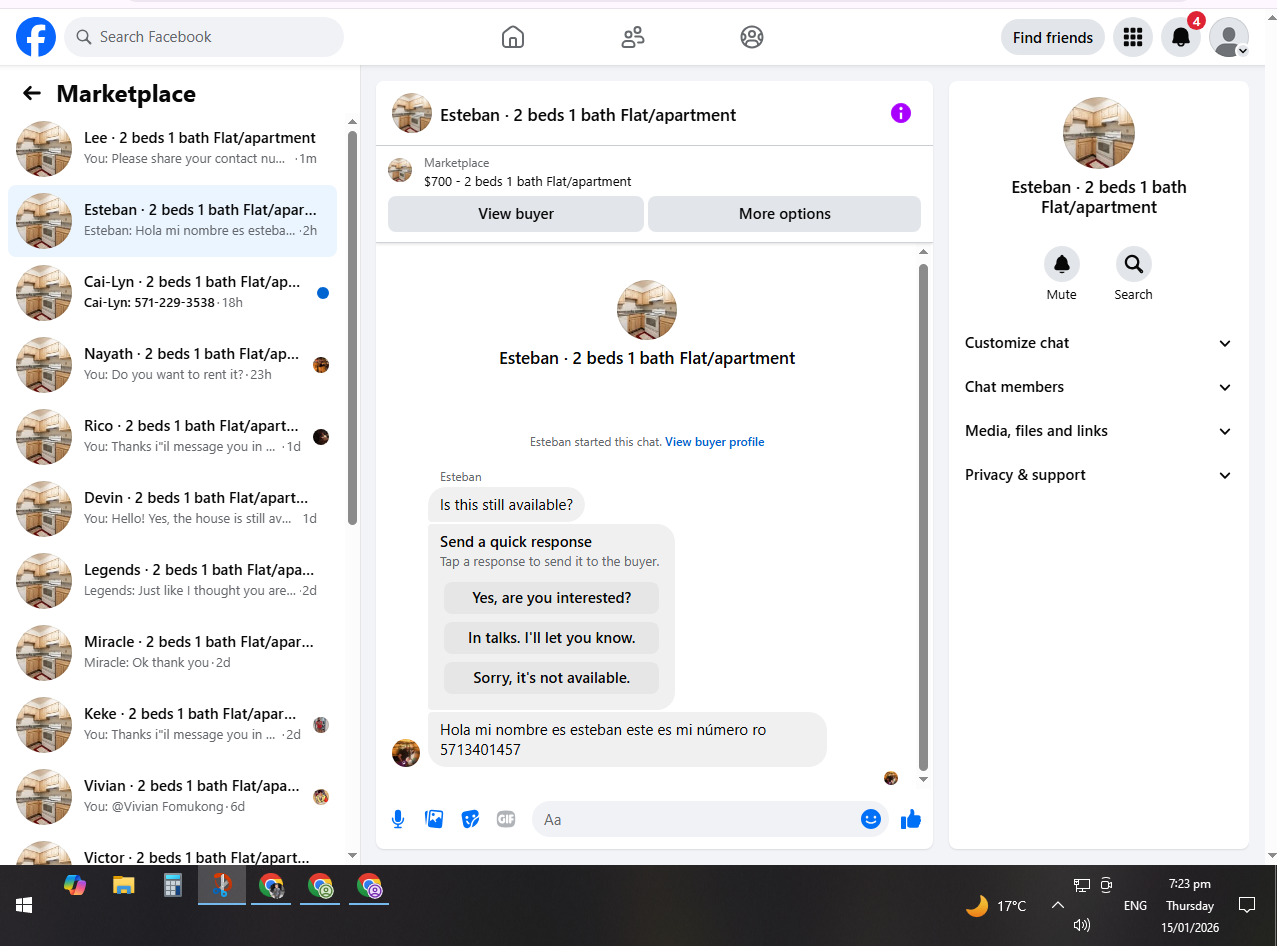
Task: Send a thumbs-up like
Action: [910, 819]
